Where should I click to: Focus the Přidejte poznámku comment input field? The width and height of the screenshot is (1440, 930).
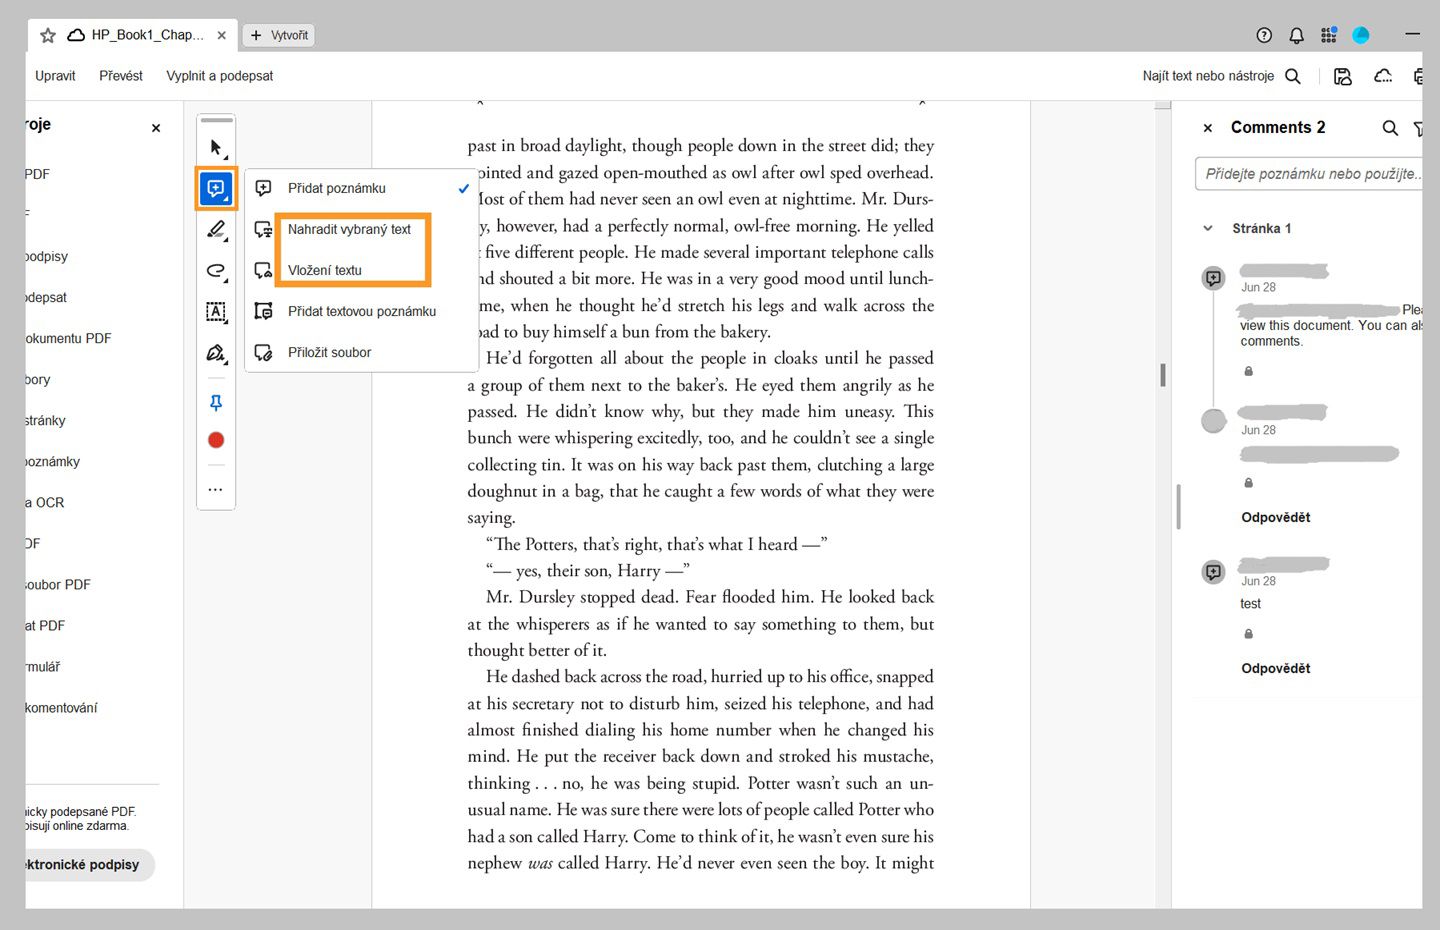[x=1309, y=174]
